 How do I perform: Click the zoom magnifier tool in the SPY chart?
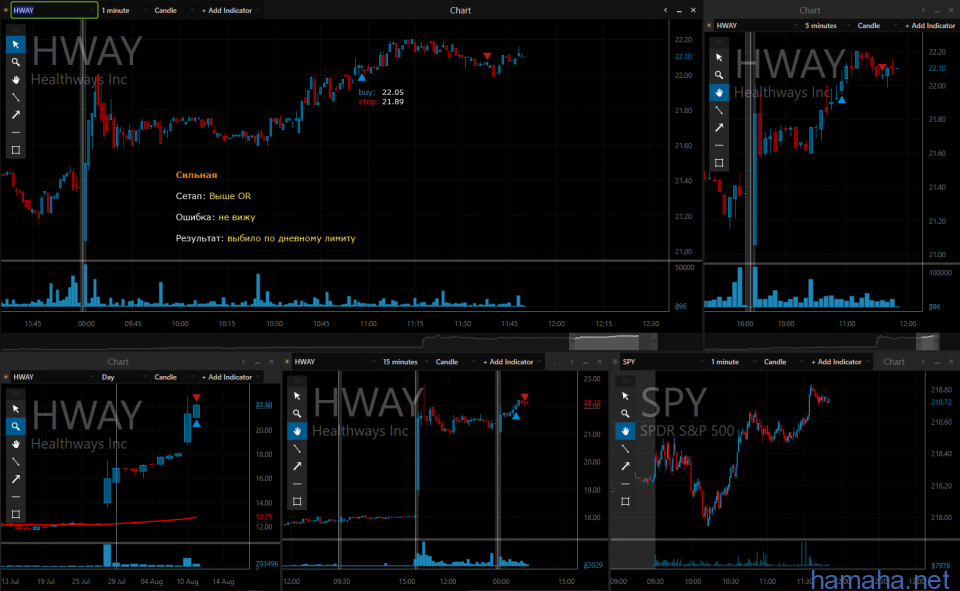pos(625,414)
